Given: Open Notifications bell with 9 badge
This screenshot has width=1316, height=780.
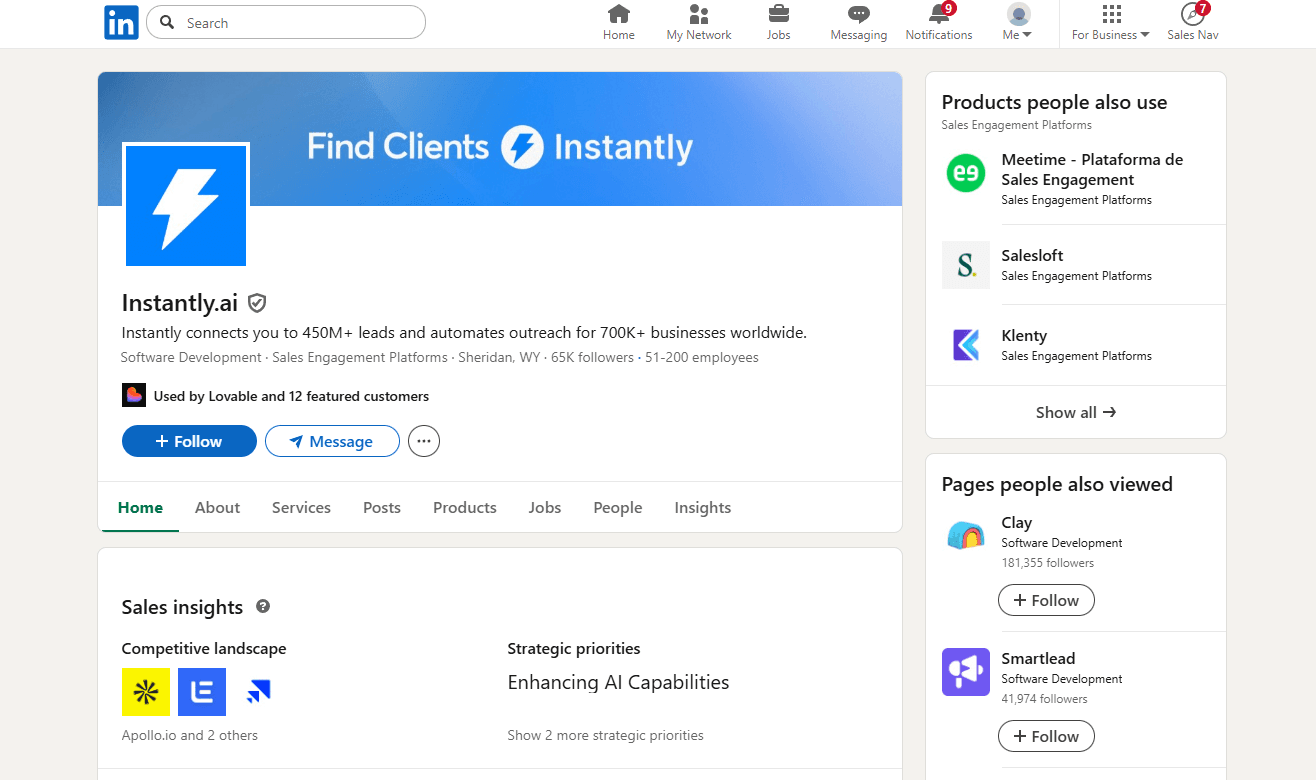Looking at the screenshot, I should tap(939, 23).
